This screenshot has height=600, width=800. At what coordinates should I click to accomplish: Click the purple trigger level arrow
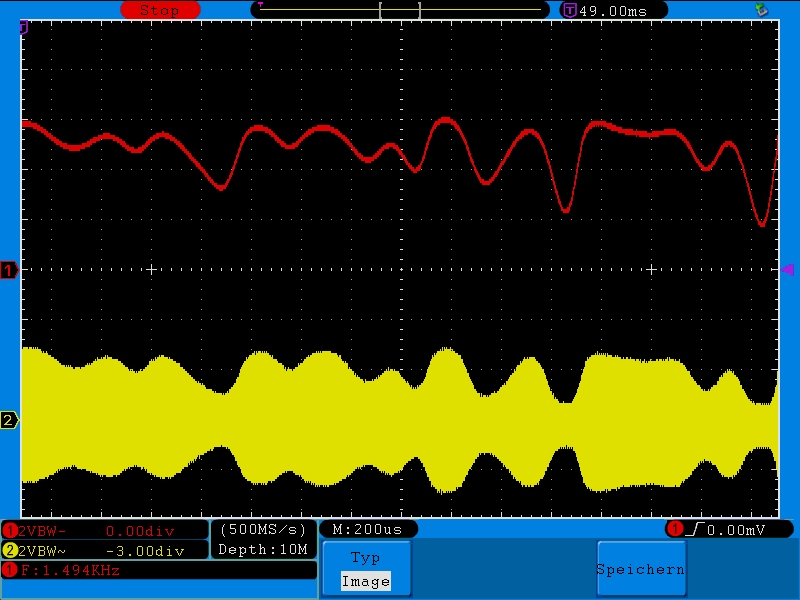point(787,270)
